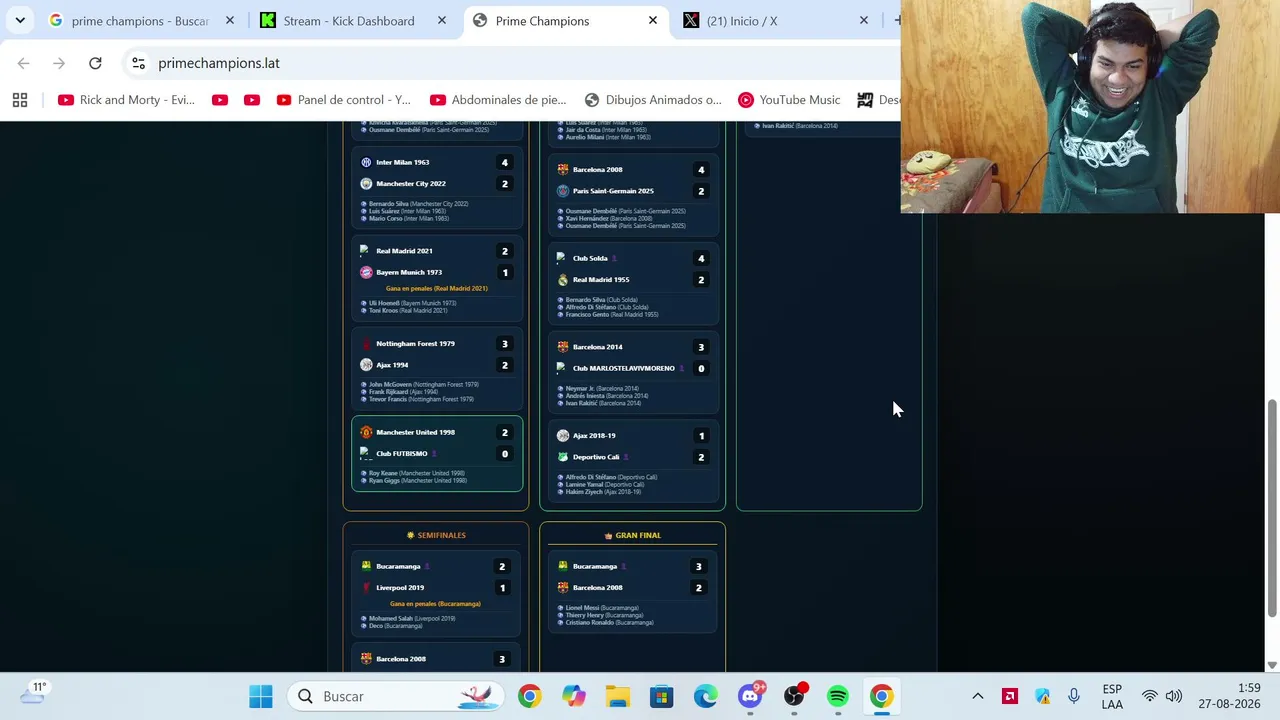Go forward with the browser arrow

(x=59, y=63)
